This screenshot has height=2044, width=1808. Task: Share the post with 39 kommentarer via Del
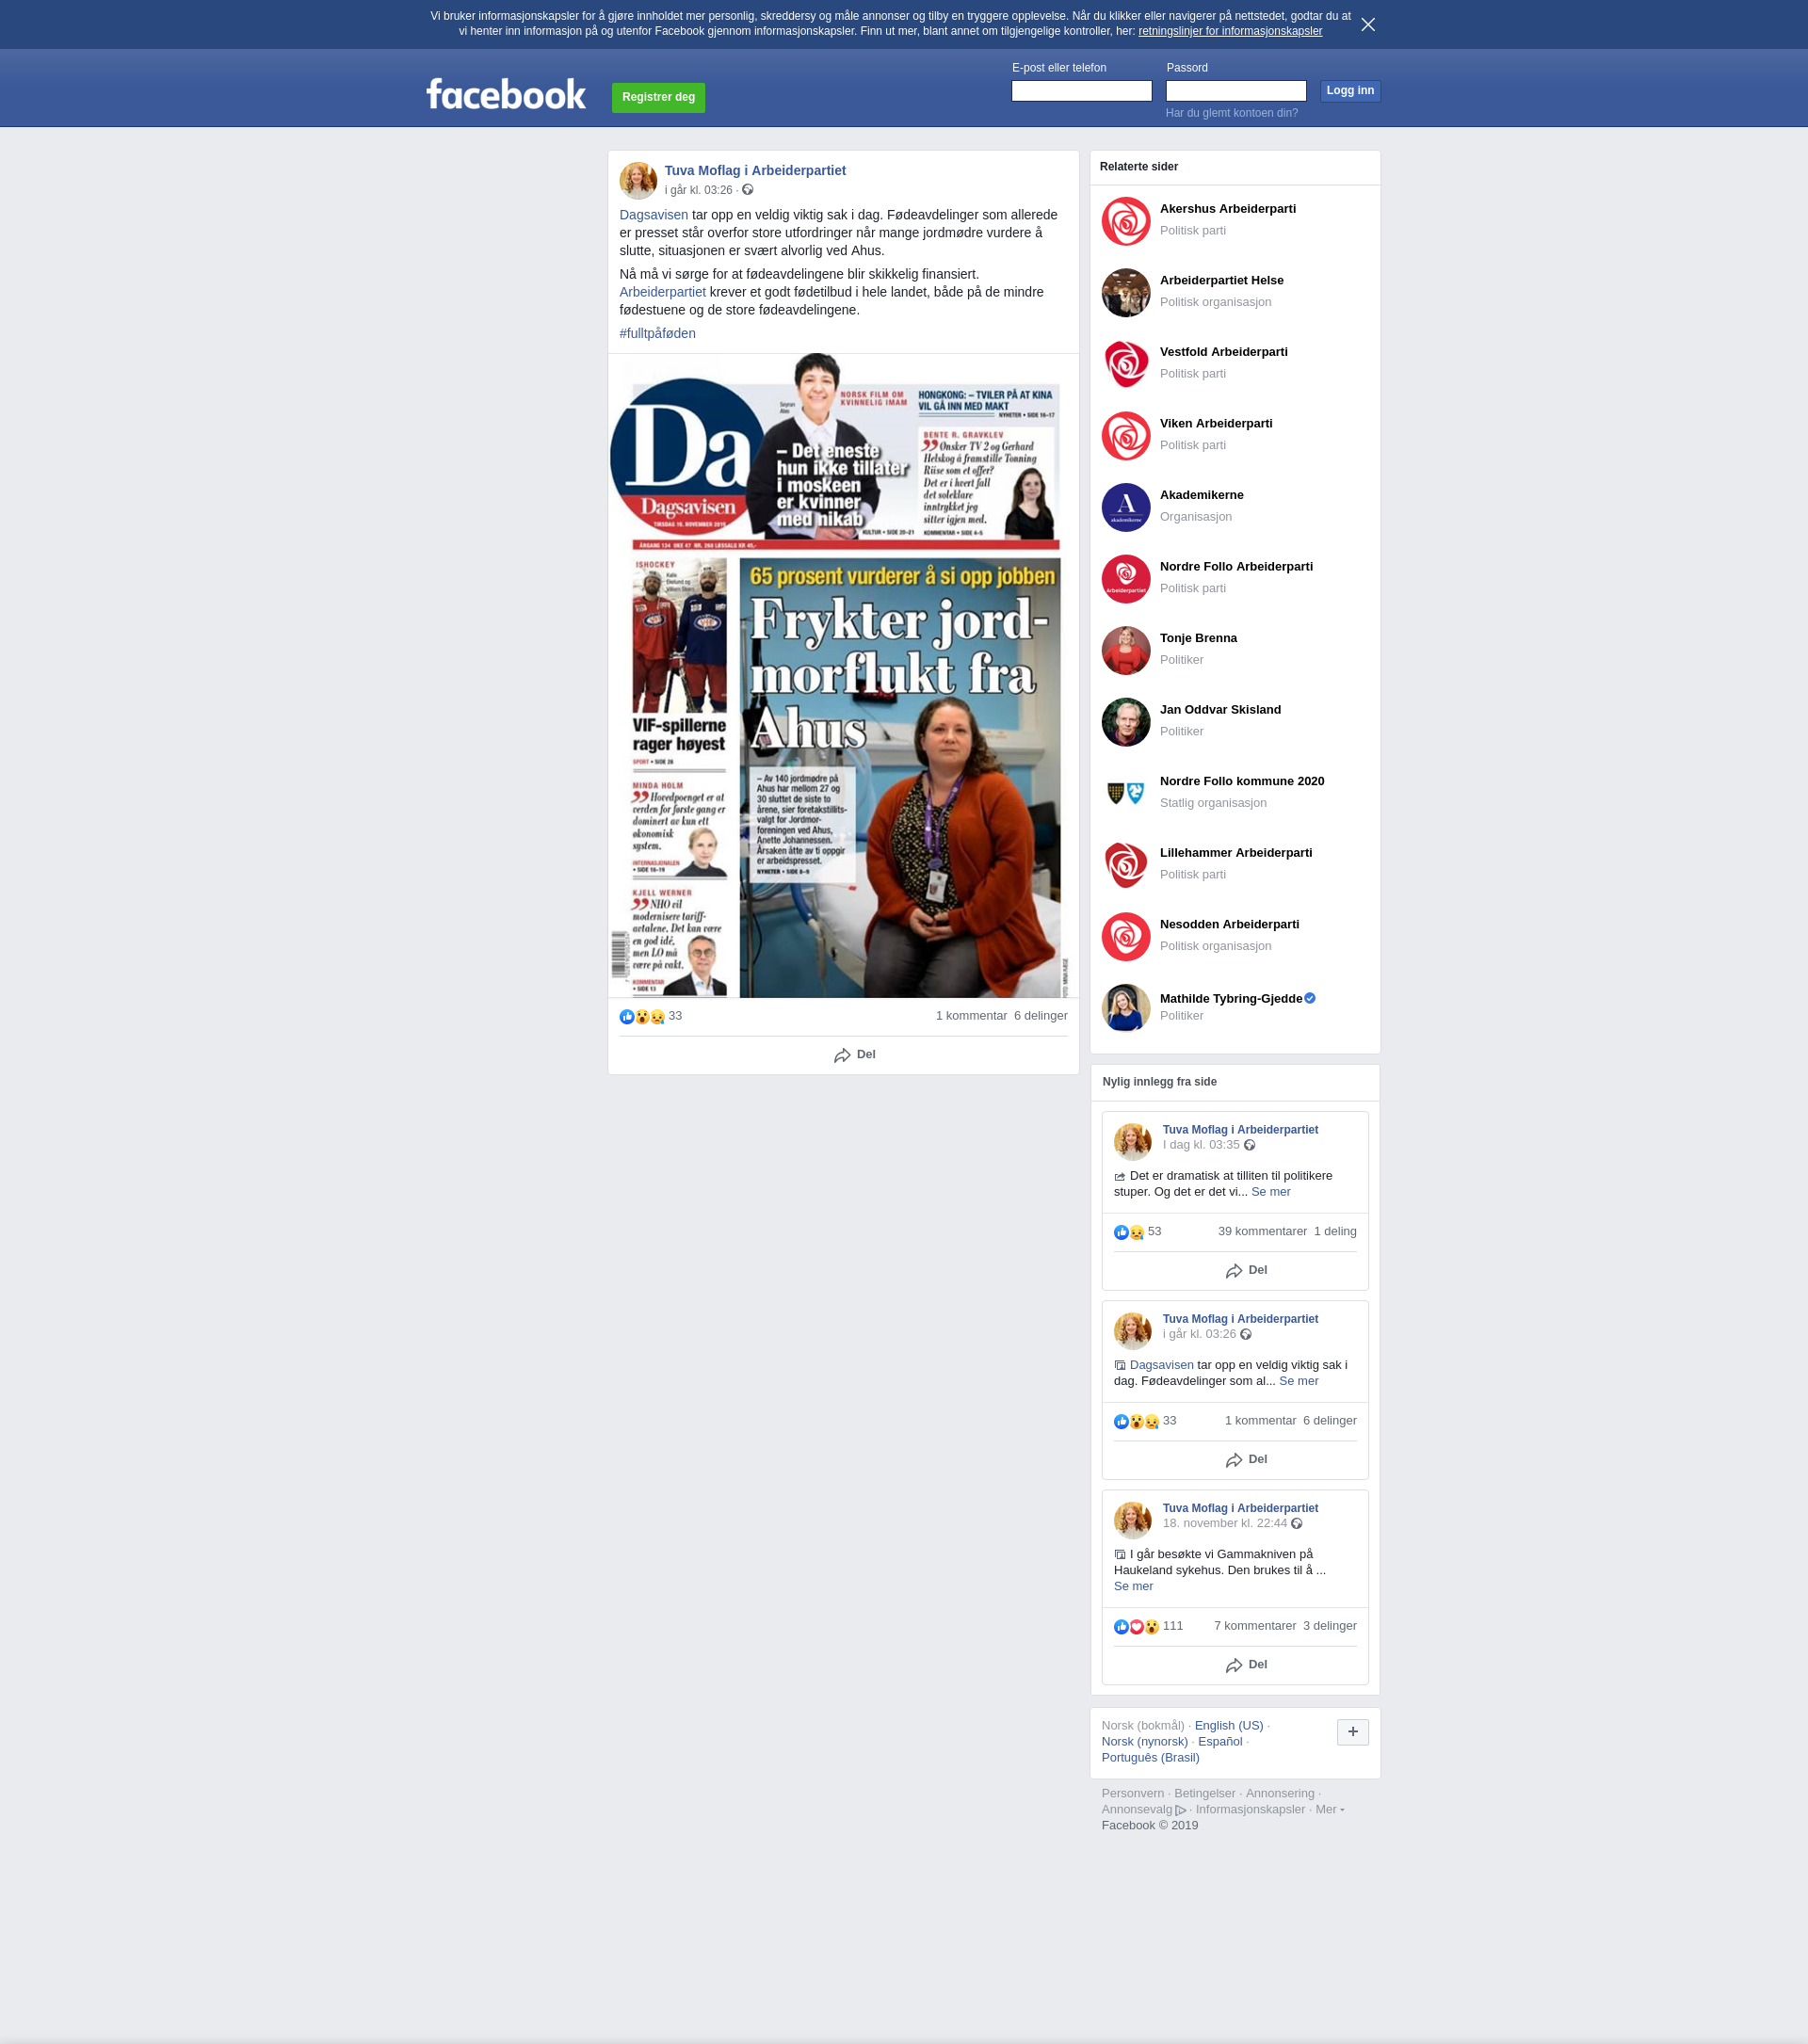click(1246, 1271)
